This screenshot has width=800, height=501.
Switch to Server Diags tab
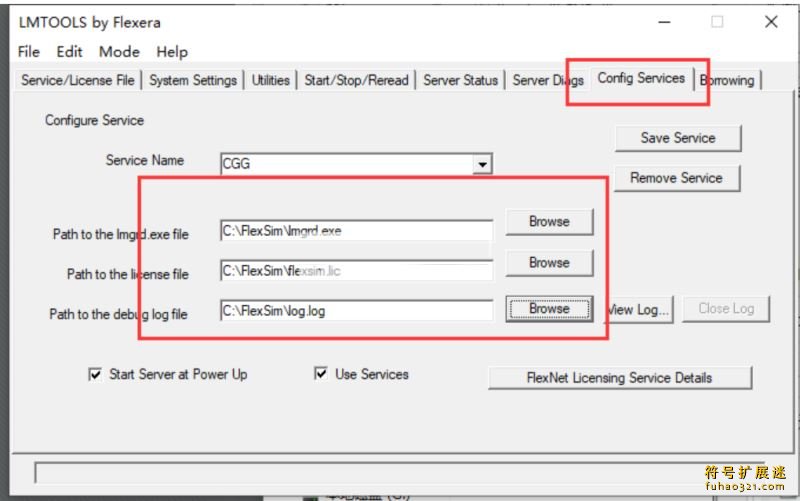[548, 80]
